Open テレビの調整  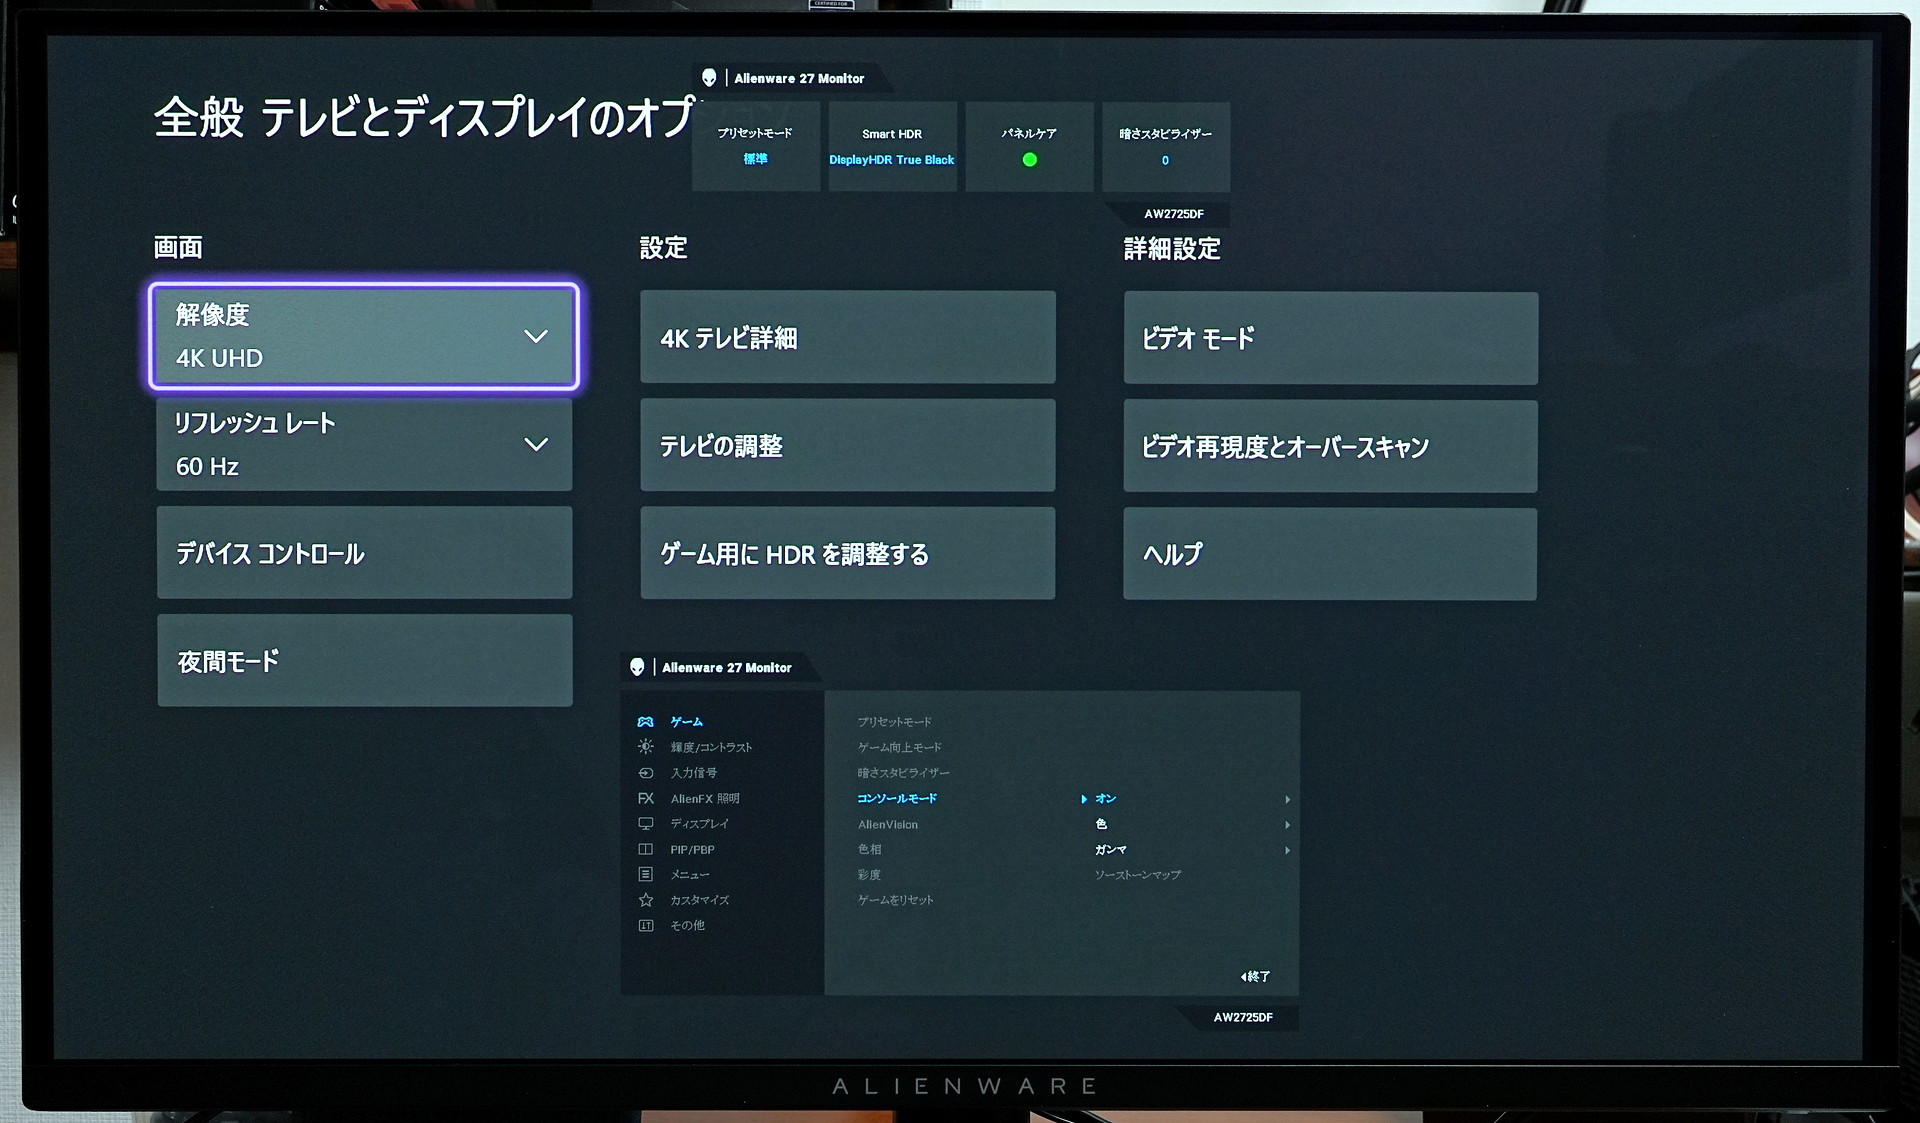[847, 446]
